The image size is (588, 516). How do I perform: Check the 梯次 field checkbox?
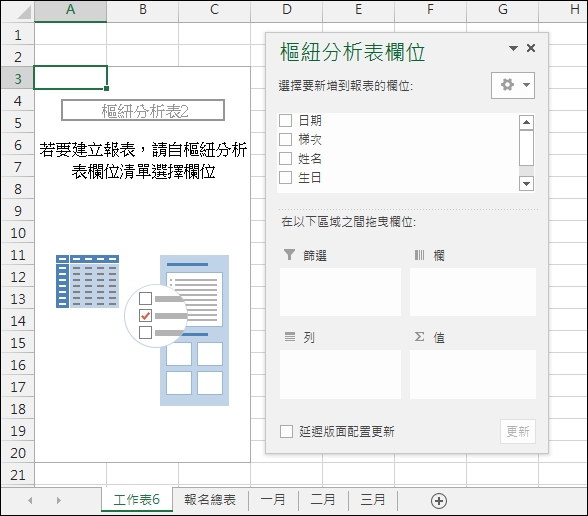tap(285, 140)
